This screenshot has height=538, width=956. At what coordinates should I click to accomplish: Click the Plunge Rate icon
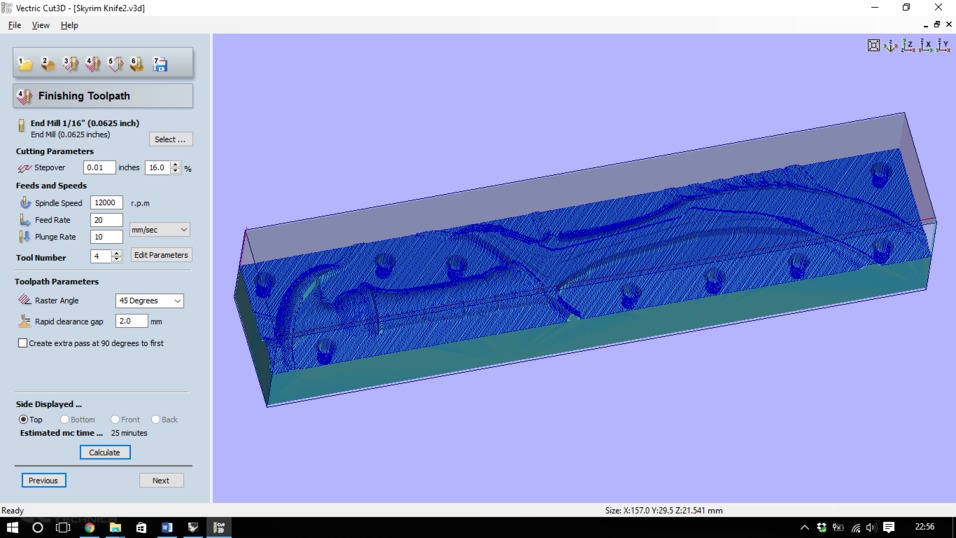coord(24,237)
